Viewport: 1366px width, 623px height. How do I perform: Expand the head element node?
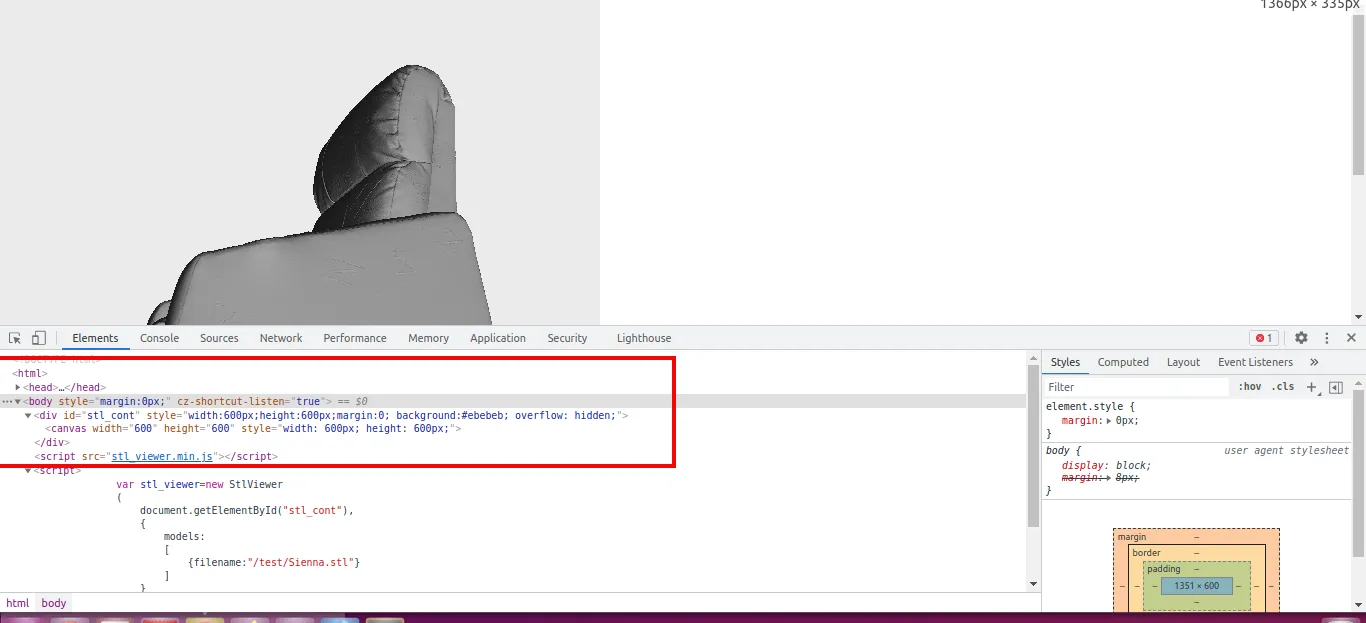18,387
